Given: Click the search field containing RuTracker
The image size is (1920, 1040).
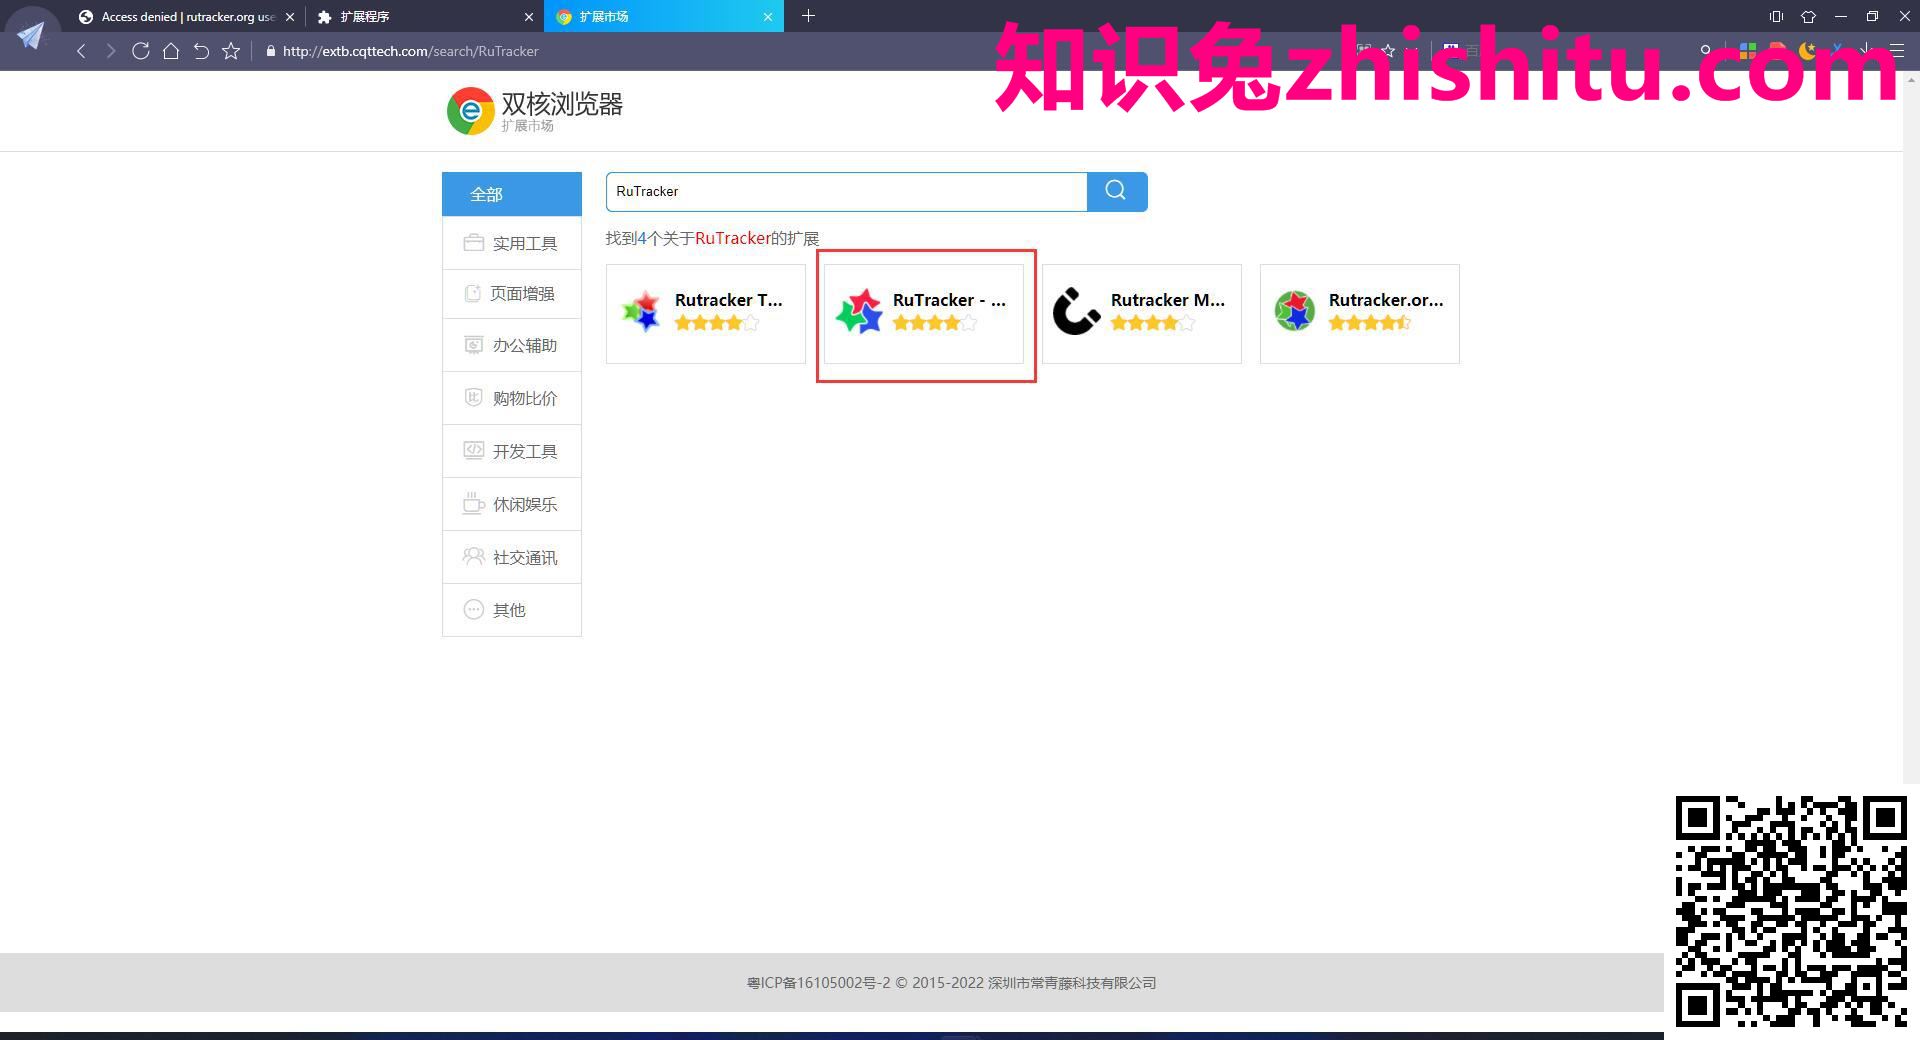Looking at the screenshot, I should [x=846, y=191].
